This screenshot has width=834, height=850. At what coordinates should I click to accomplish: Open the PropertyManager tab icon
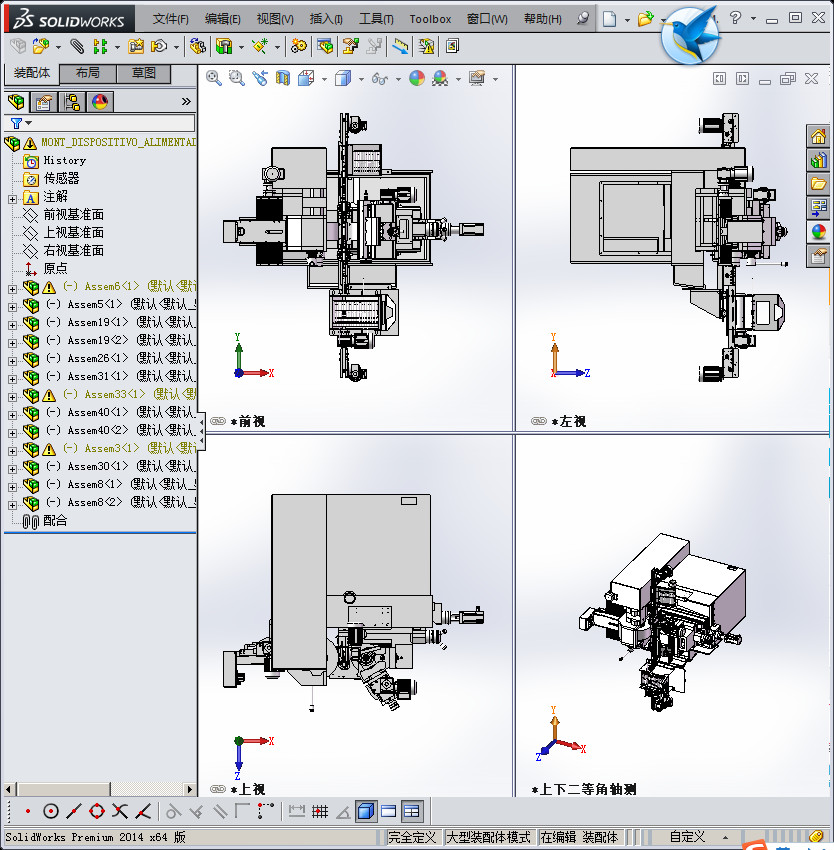click(x=44, y=102)
